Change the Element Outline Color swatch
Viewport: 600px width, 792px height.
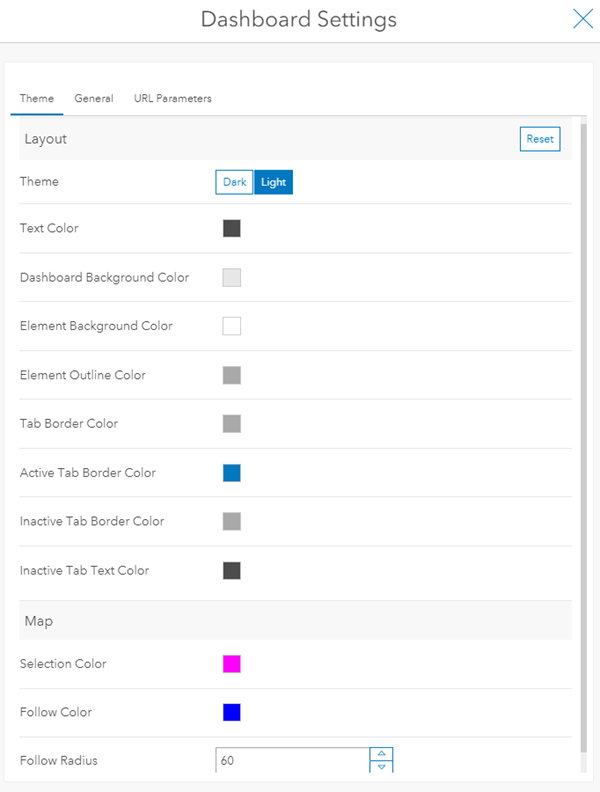pyautogui.click(x=232, y=375)
